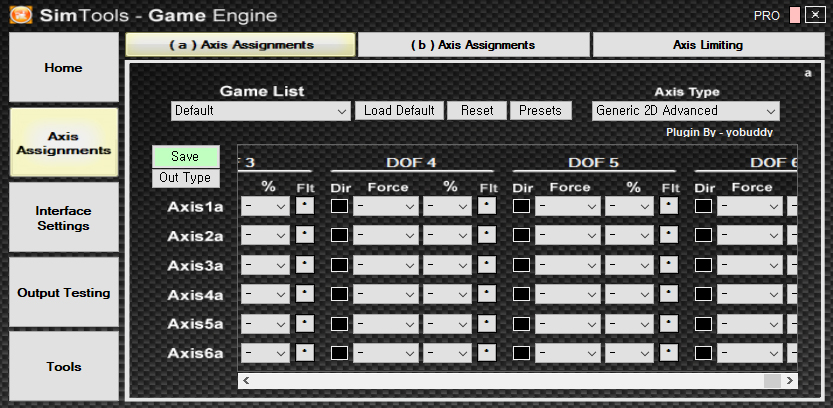Click Axis5a DOF 3 Flt button
Screen dimensions: 833x408
click(305, 323)
